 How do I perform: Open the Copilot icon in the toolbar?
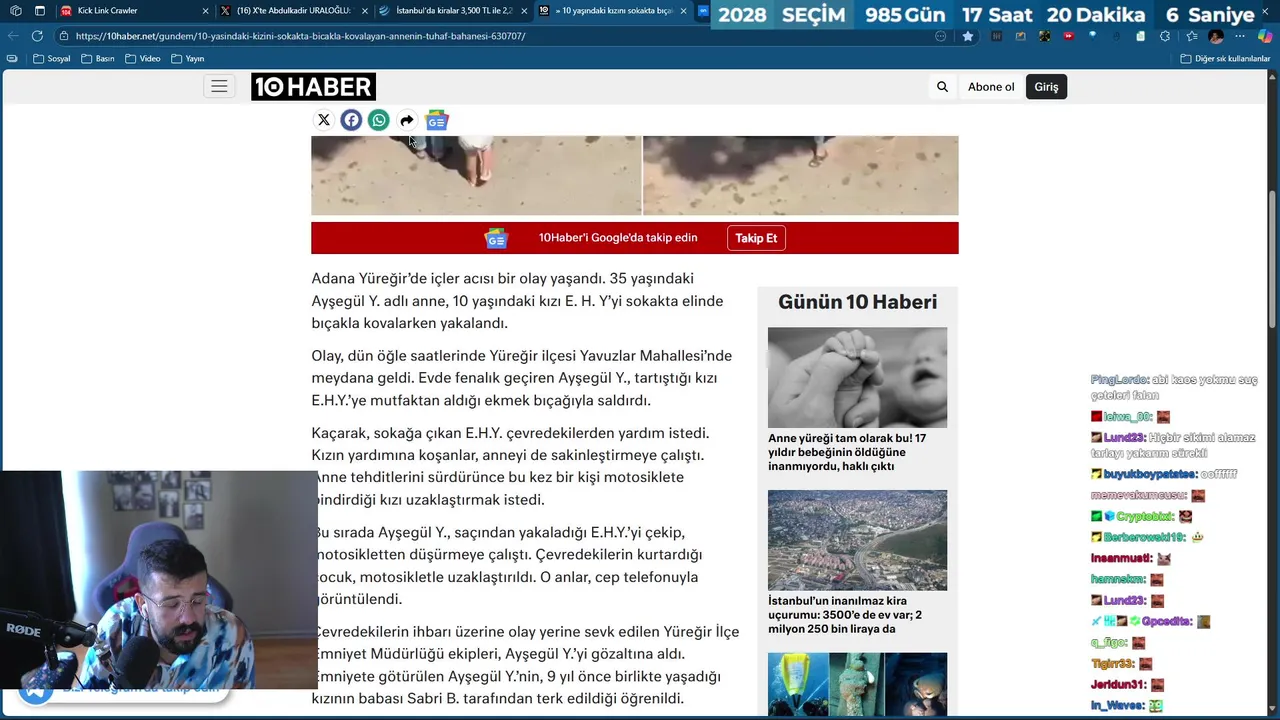pyautogui.click(x=1265, y=36)
